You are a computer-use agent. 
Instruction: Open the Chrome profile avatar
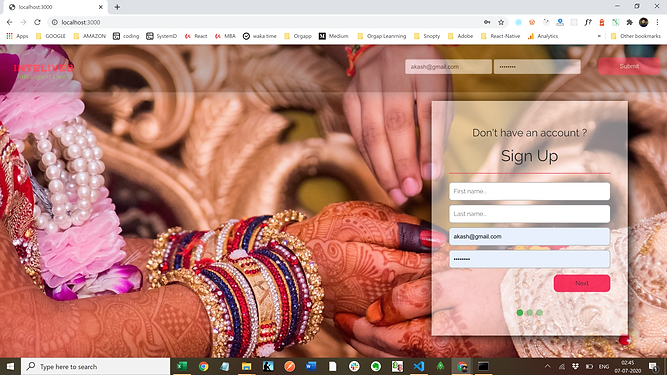644,22
